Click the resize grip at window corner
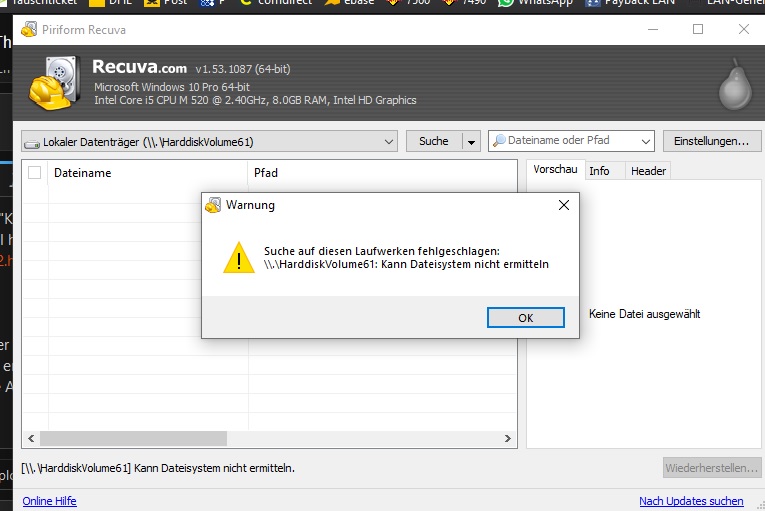This screenshot has height=511, width=765. tap(760, 506)
